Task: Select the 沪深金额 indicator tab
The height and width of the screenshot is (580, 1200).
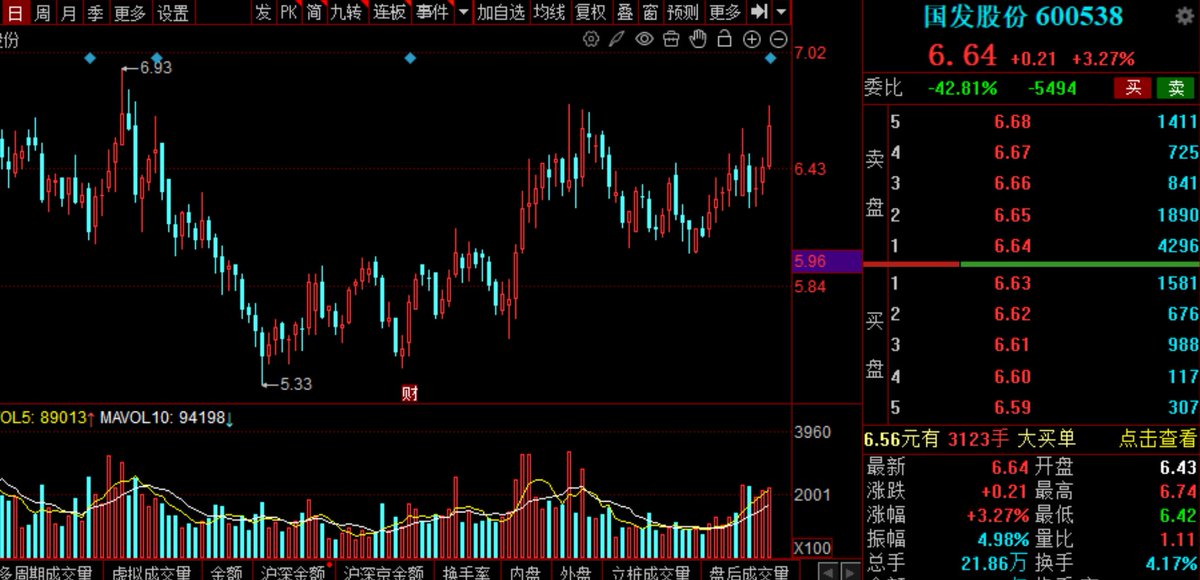Action: click(293, 573)
